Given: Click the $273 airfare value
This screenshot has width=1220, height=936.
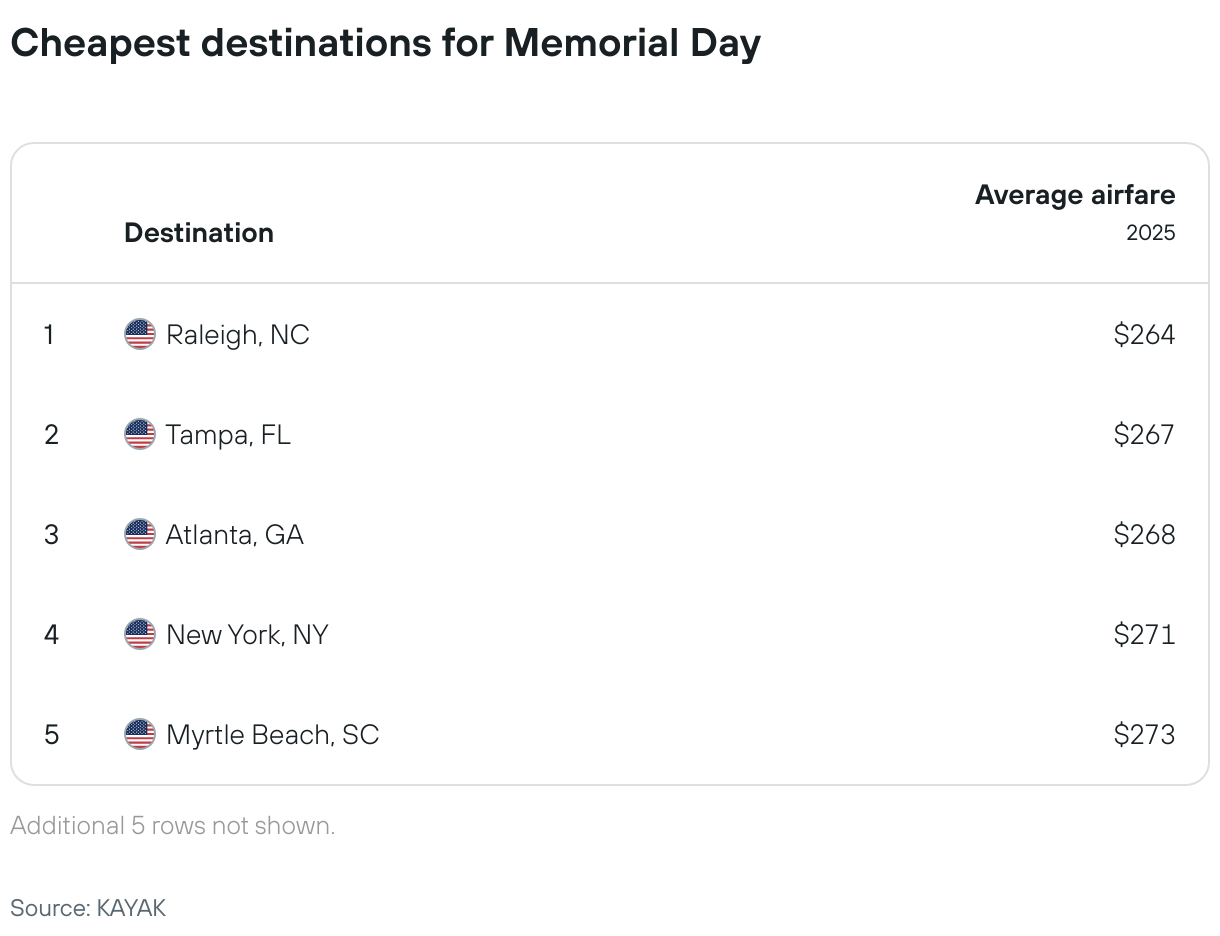Looking at the screenshot, I should point(1144,735).
